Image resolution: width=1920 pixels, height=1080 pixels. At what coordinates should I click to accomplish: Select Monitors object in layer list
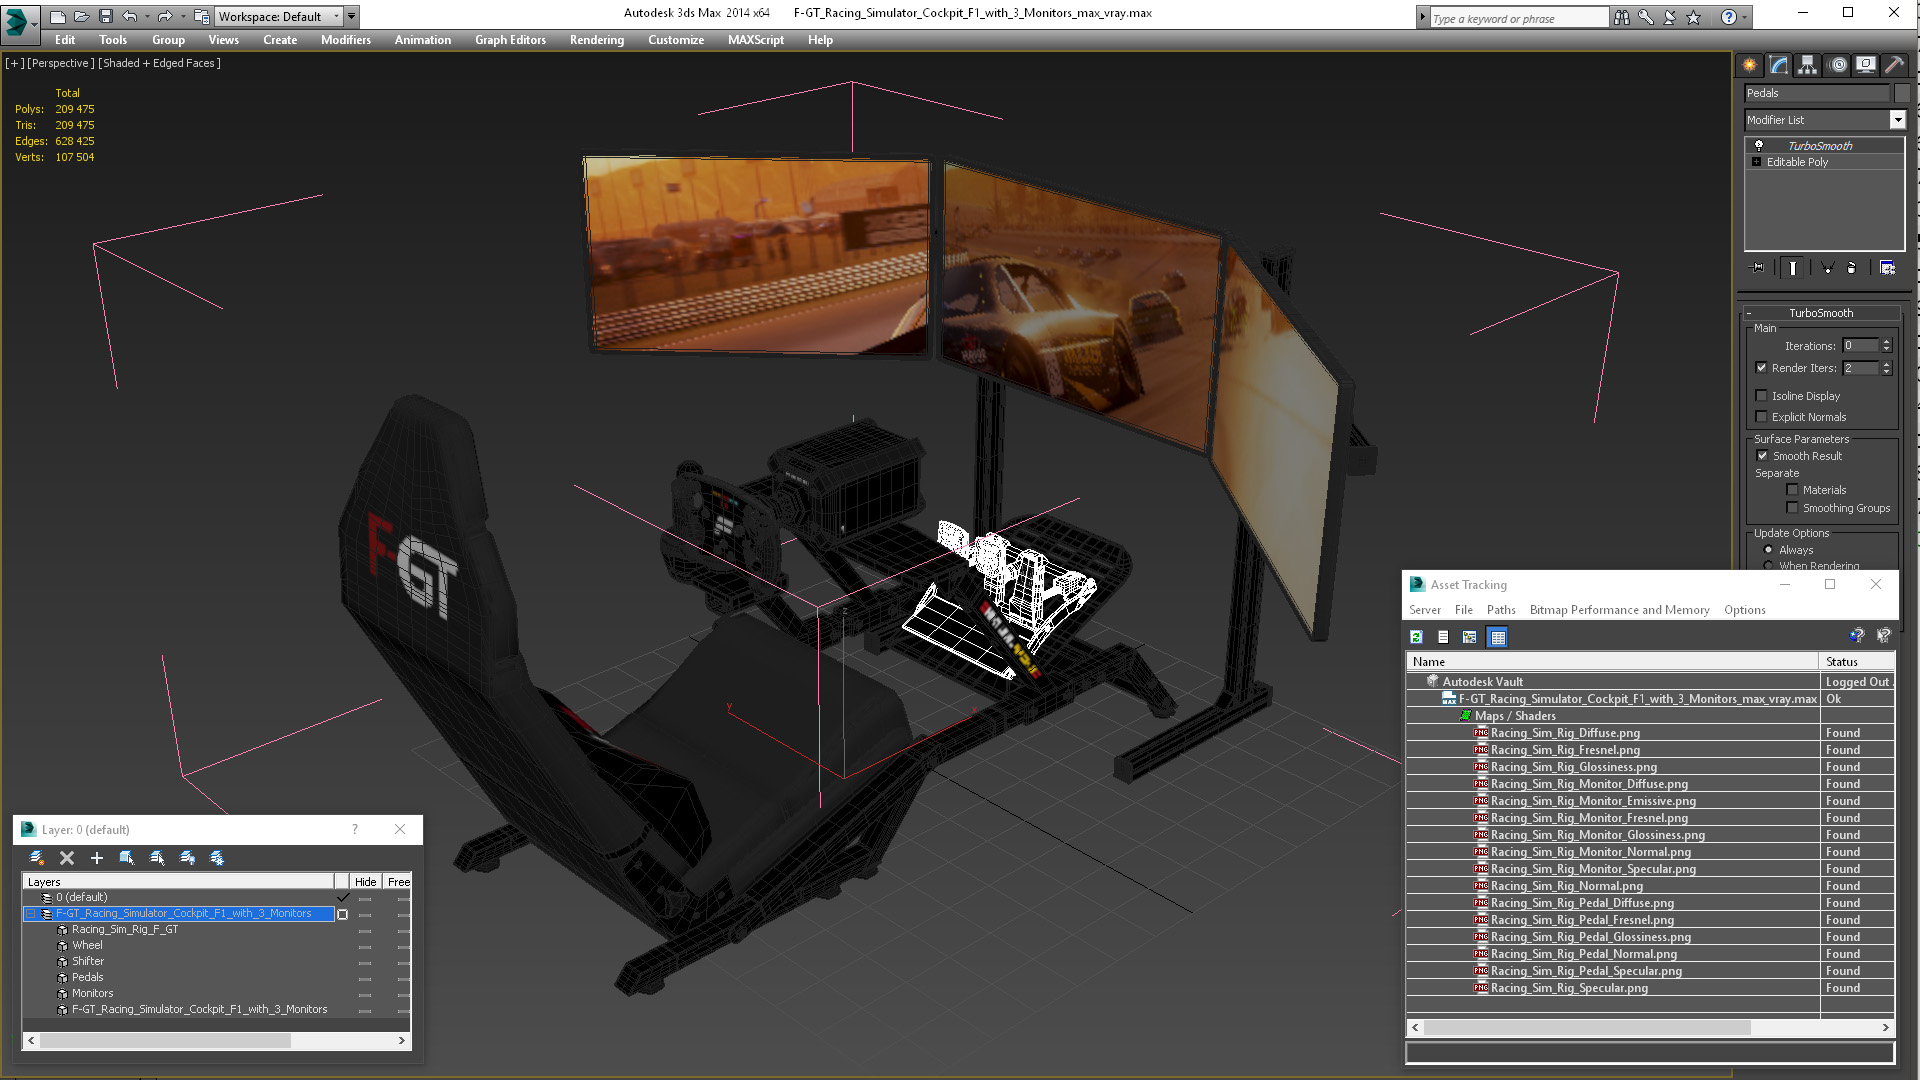[92, 994]
